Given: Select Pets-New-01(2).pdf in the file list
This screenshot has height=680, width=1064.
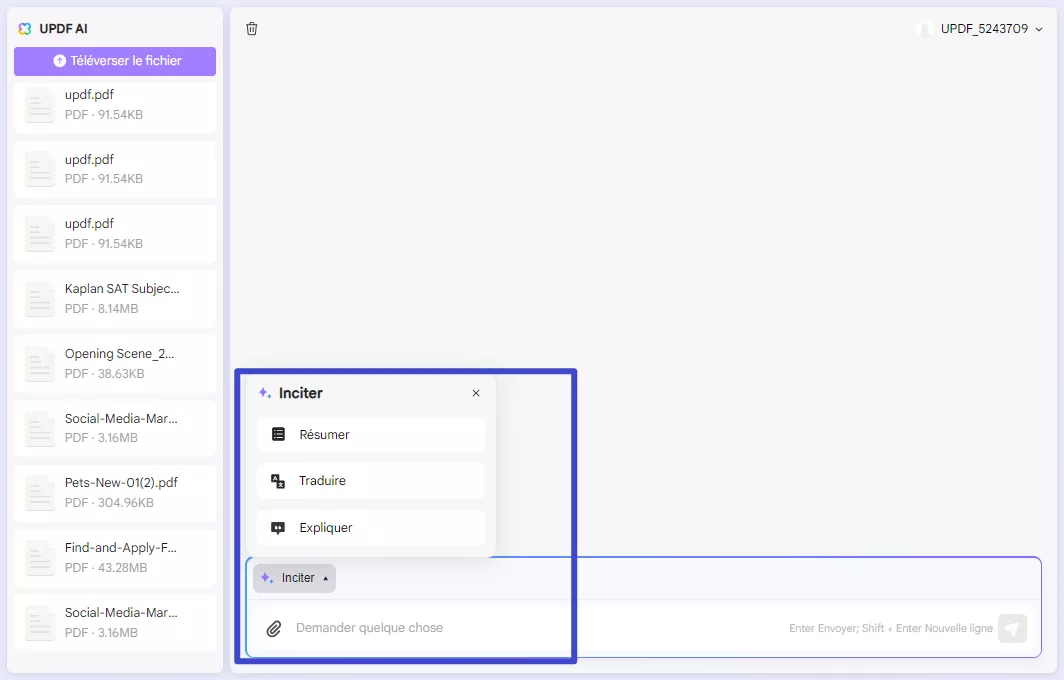Looking at the screenshot, I should coord(114,491).
